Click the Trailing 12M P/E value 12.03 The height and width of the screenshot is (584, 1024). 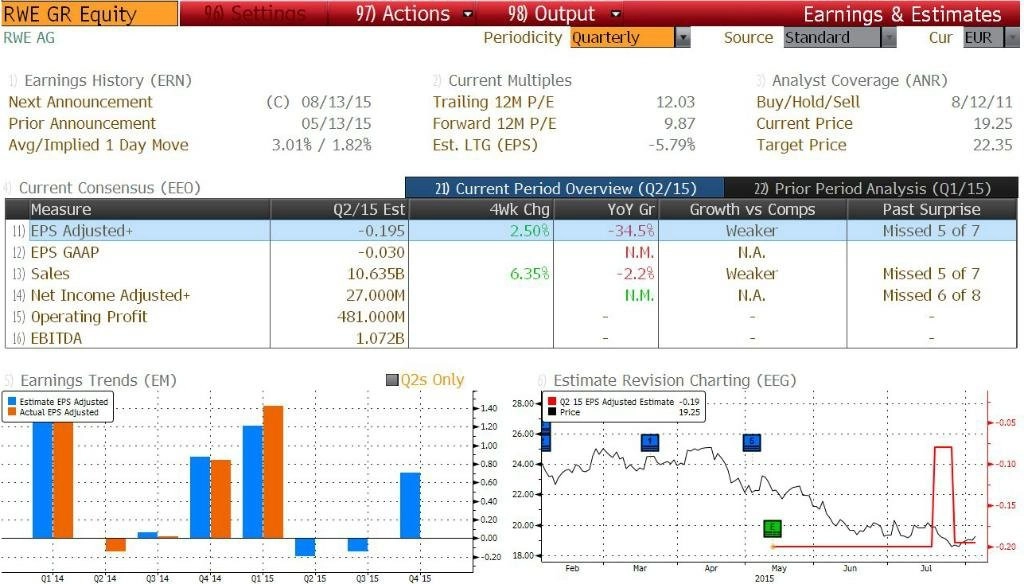pyautogui.click(x=675, y=102)
